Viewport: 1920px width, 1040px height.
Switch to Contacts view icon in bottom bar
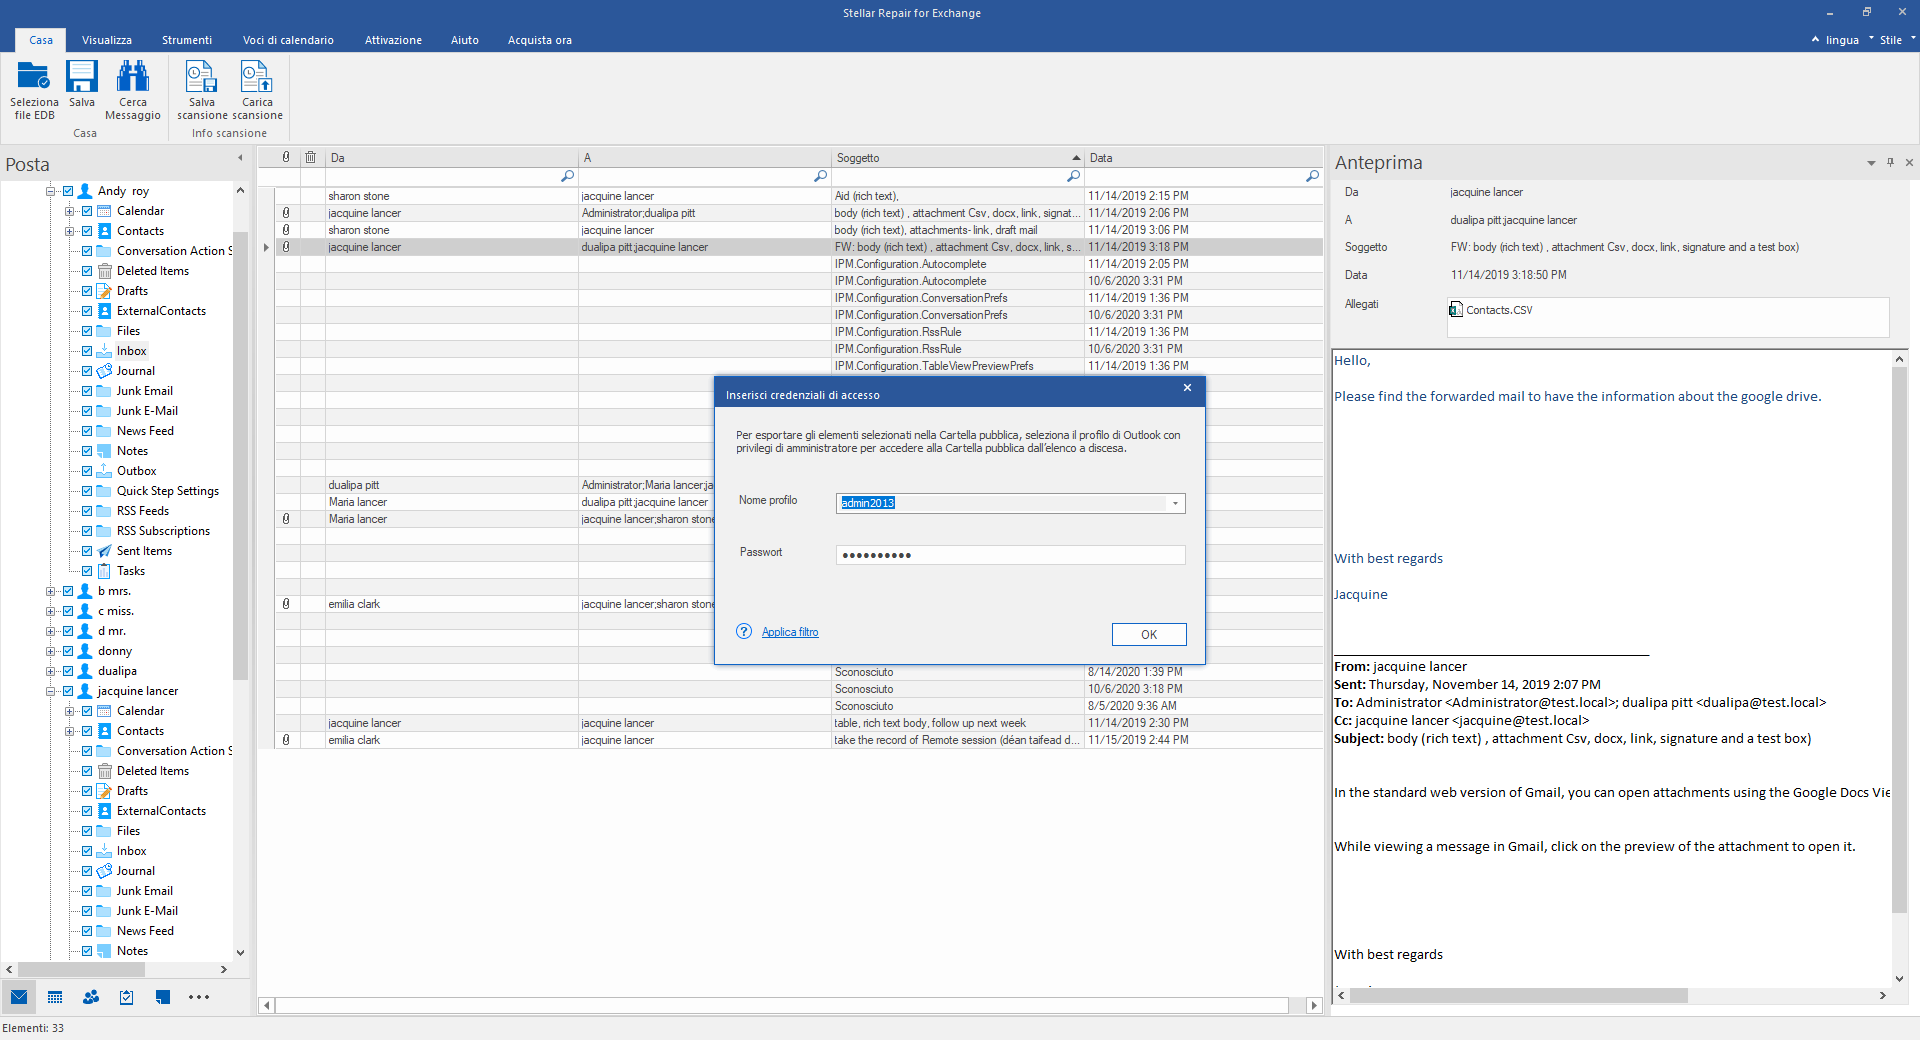91,997
